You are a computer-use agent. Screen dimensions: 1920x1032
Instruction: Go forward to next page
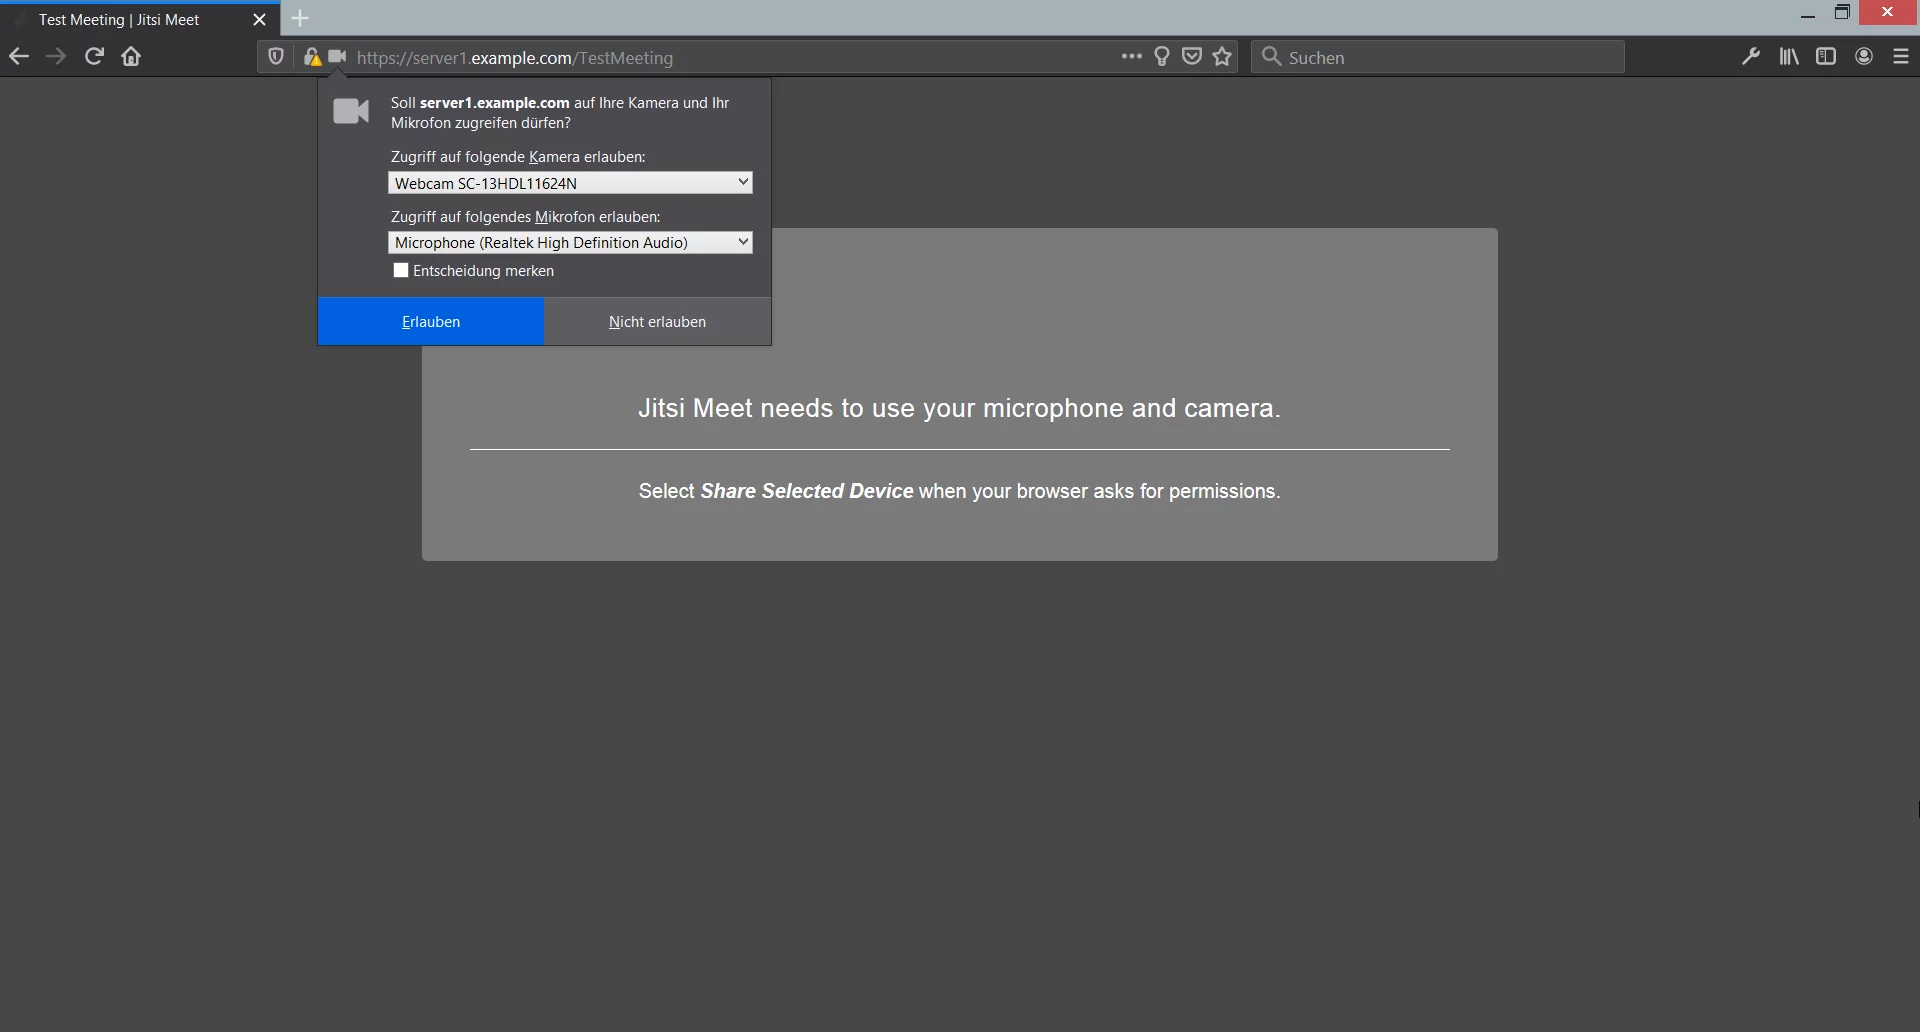(56, 57)
